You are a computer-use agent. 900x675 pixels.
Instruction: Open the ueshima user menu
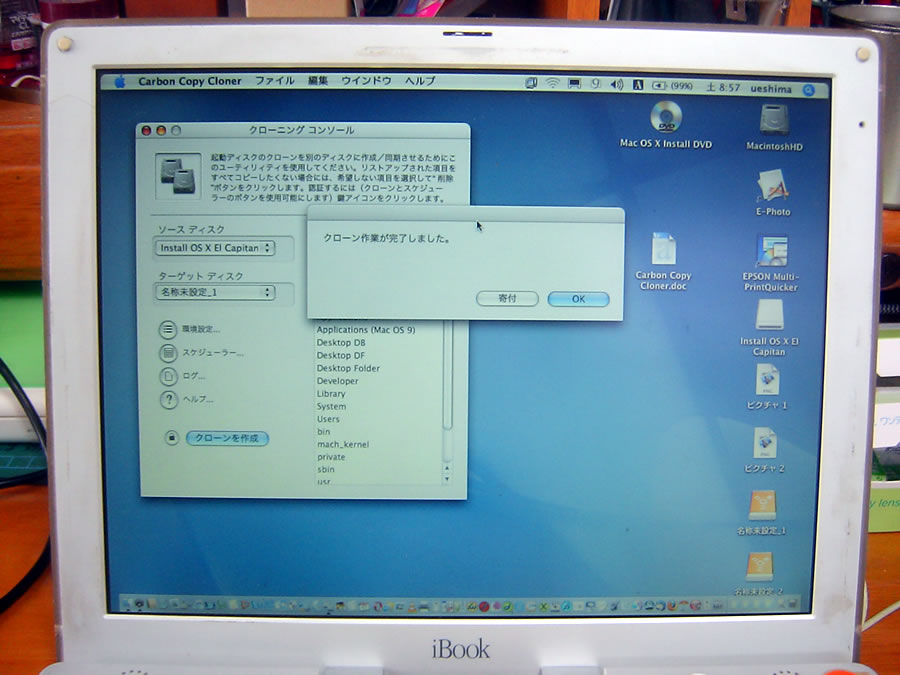tap(770, 88)
